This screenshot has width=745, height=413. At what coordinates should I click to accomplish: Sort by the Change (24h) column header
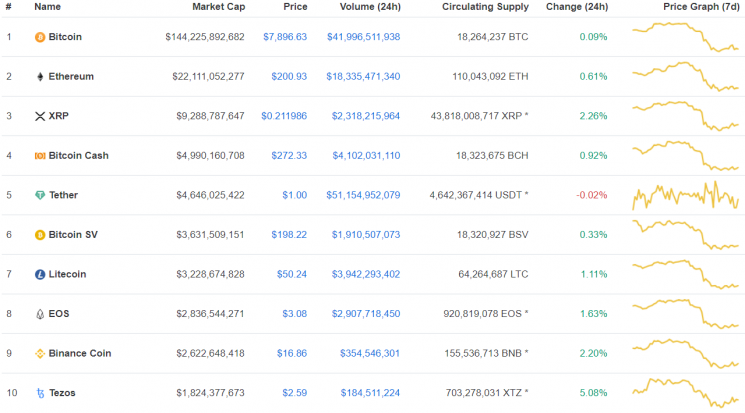click(x=577, y=7)
